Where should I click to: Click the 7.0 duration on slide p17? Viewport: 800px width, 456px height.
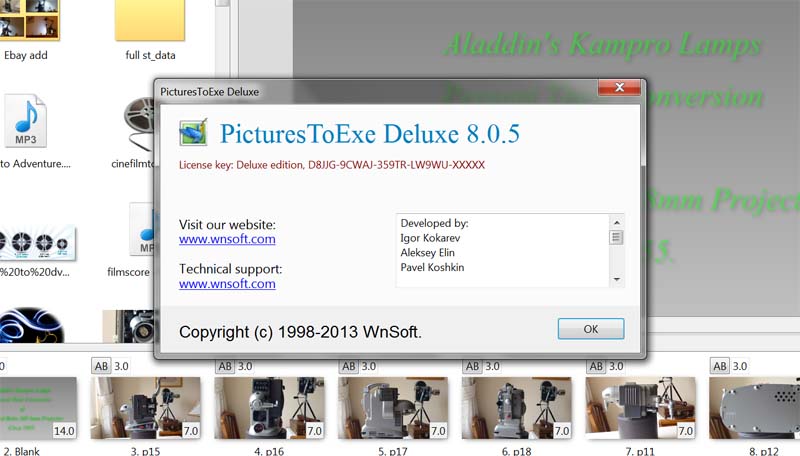click(x=438, y=431)
